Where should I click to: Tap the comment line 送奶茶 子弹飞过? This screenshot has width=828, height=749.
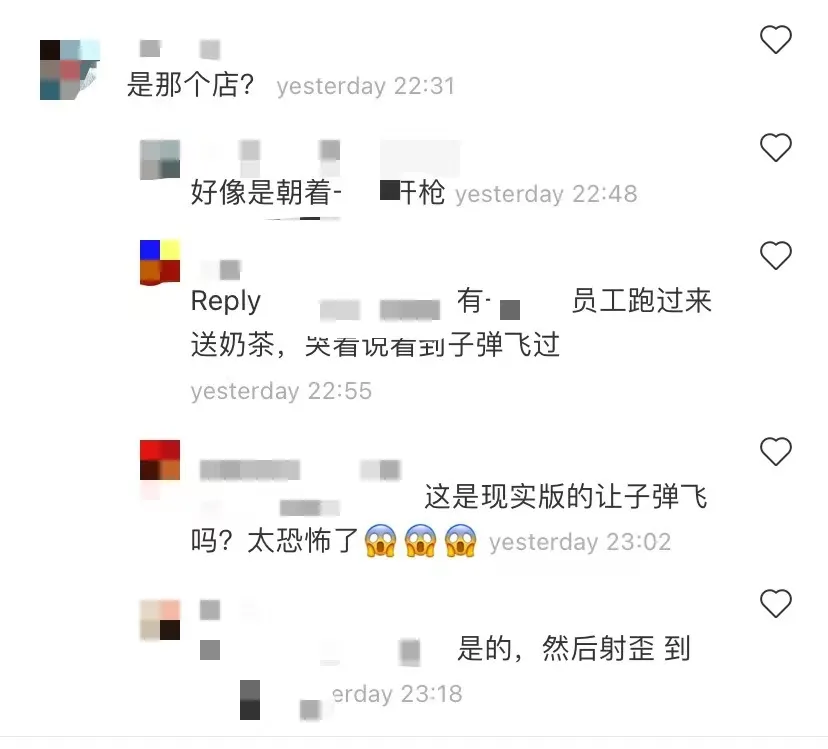[375, 345]
